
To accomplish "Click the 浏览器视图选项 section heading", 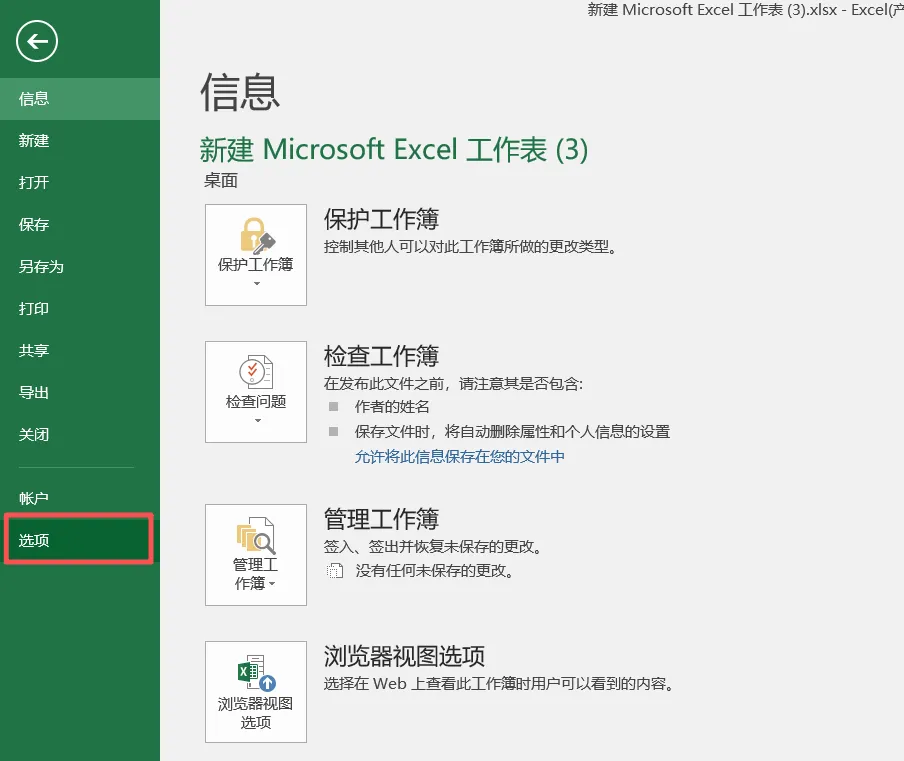I will pyautogui.click(x=404, y=656).
